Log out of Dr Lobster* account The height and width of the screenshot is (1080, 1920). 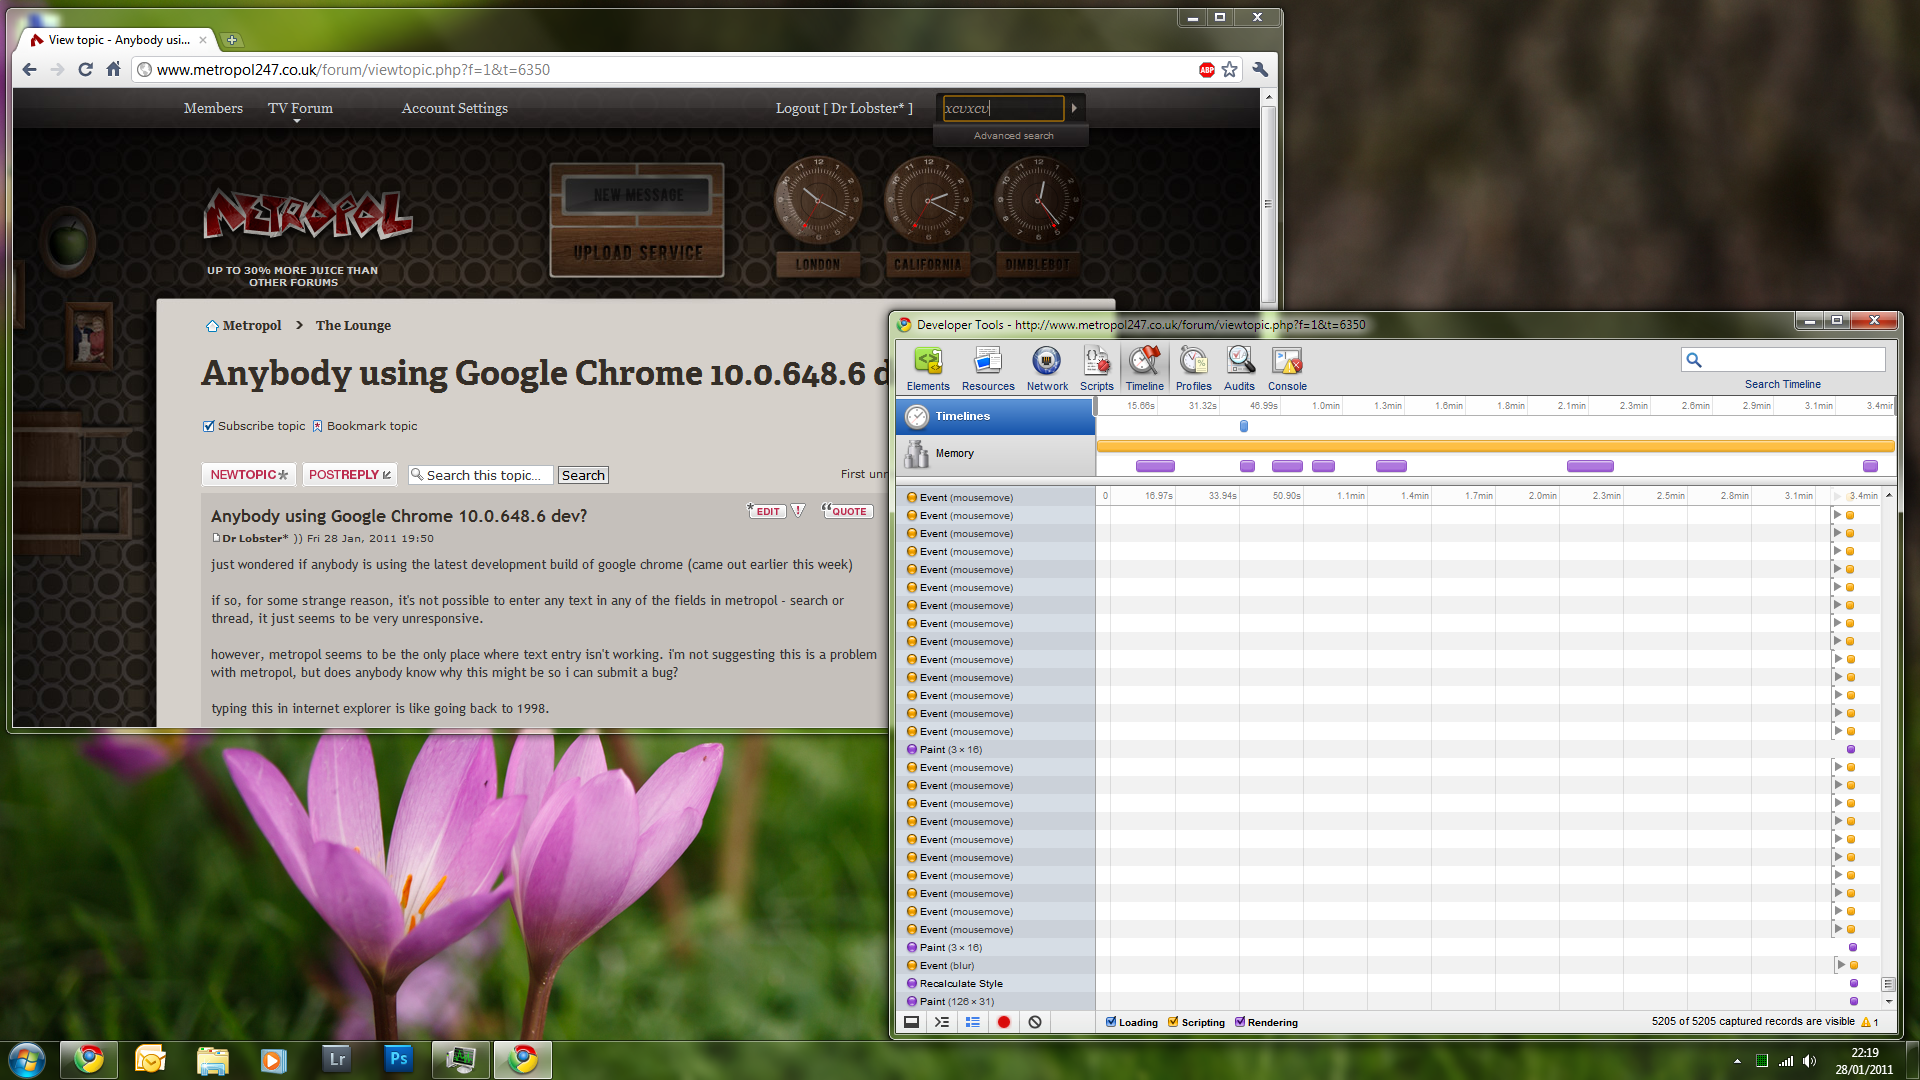pyautogui.click(x=844, y=108)
